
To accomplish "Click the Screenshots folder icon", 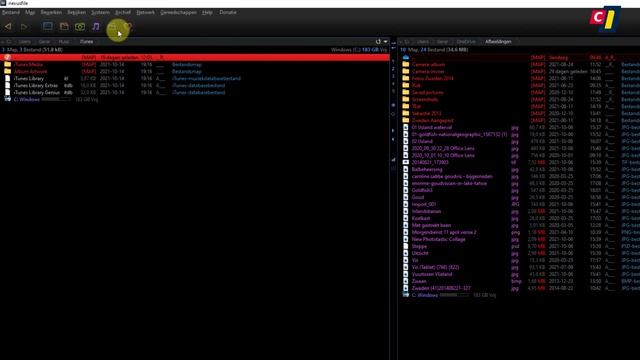I will coord(406,99).
